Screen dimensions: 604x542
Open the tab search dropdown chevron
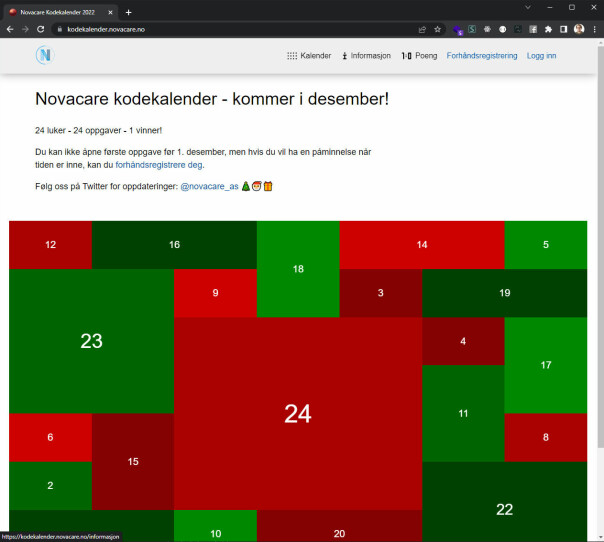coord(528,7)
